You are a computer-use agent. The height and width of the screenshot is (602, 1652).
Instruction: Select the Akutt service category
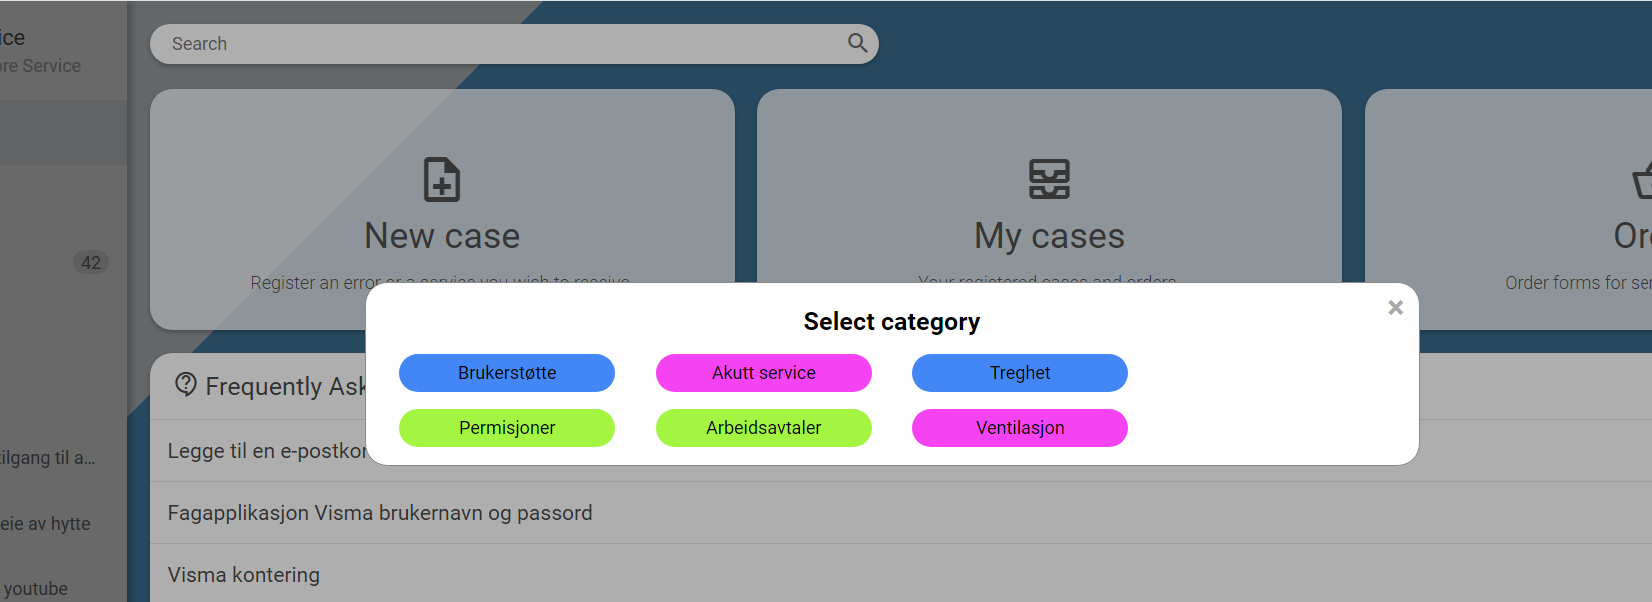tap(764, 373)
